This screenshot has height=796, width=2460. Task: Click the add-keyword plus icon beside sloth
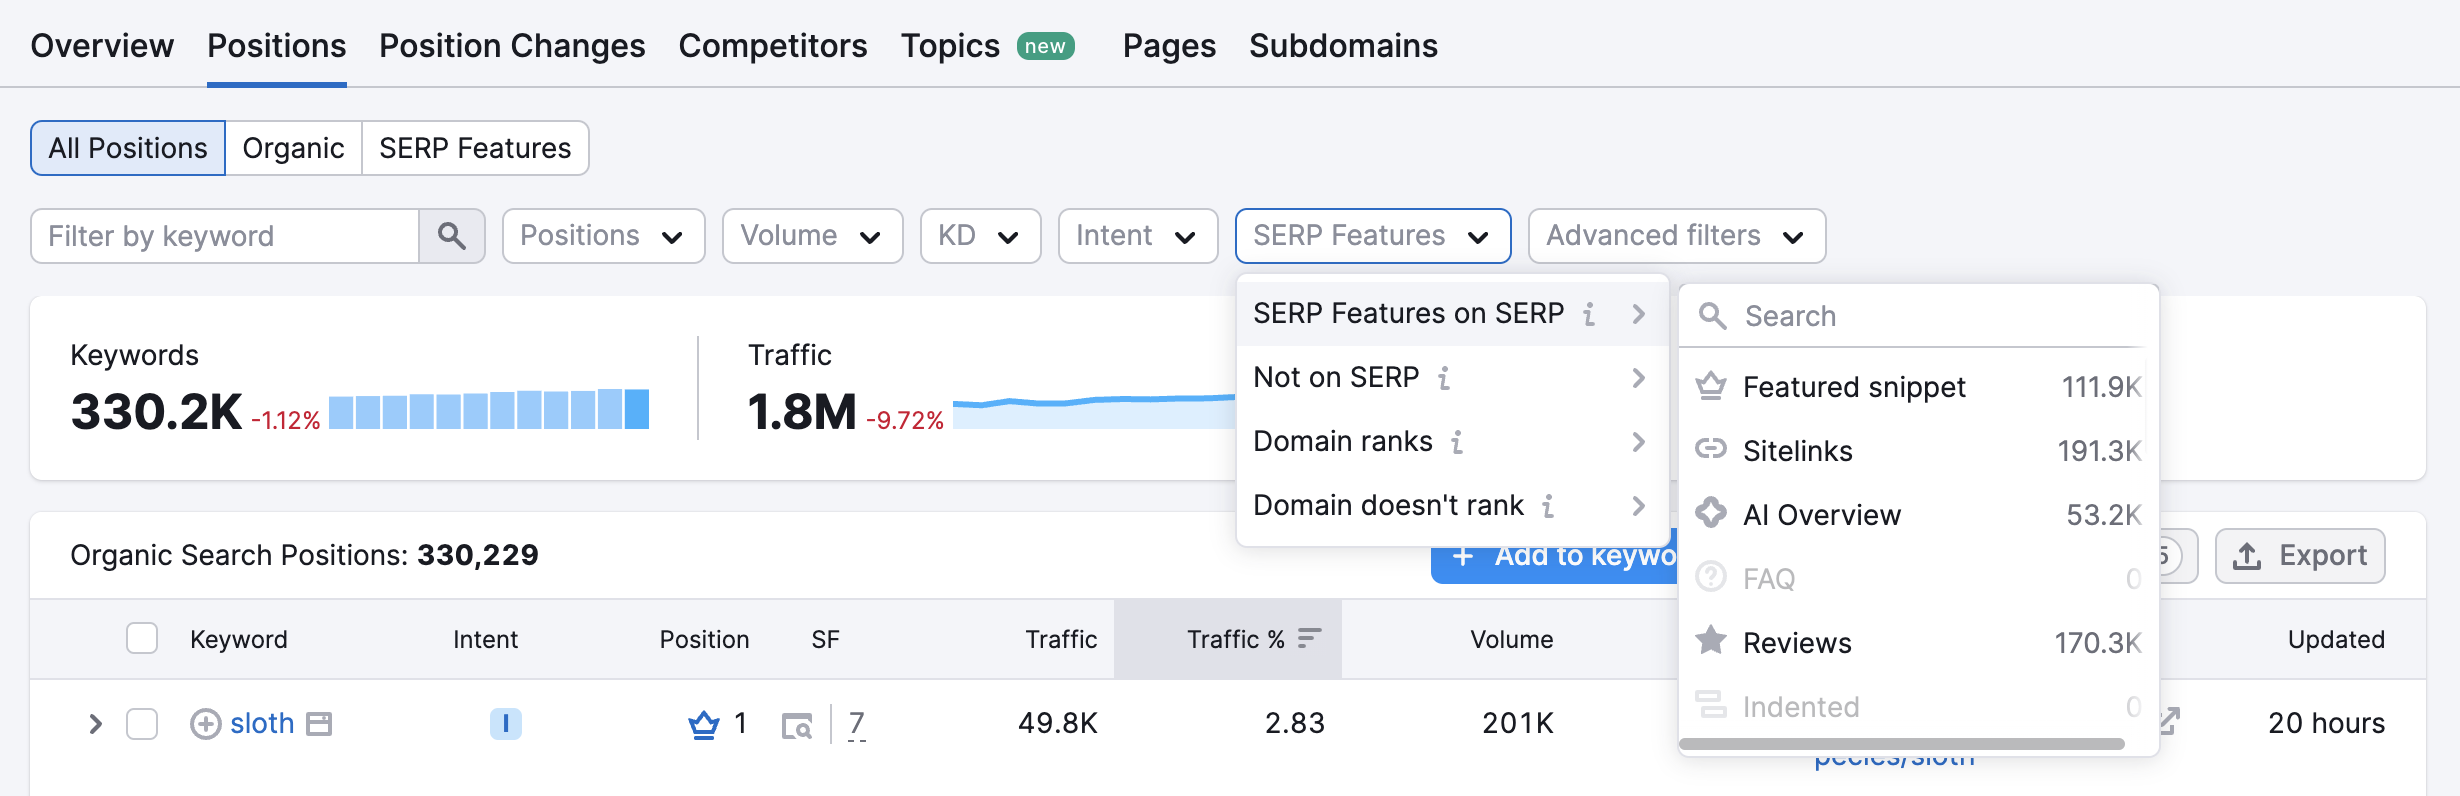pos(205,723)
